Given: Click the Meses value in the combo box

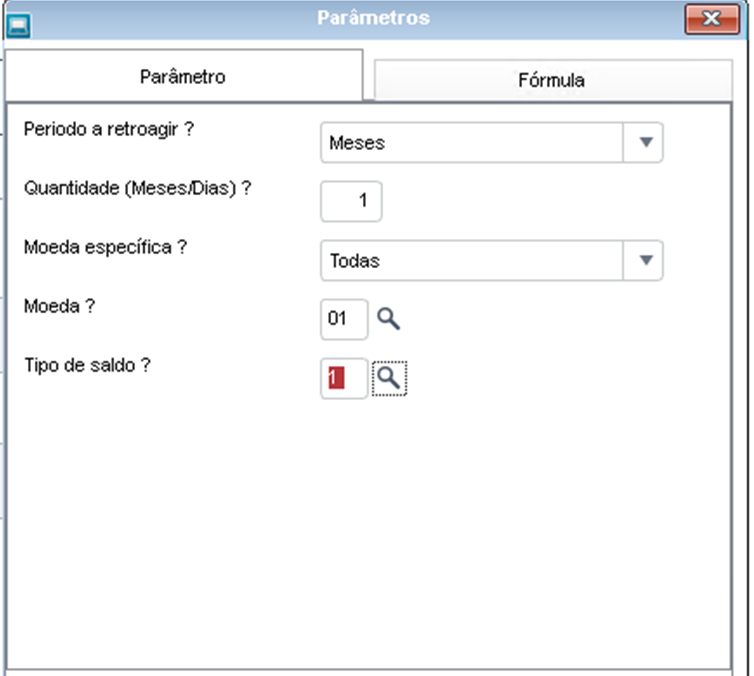Looking at the screenshot, I should coord(357,143).
